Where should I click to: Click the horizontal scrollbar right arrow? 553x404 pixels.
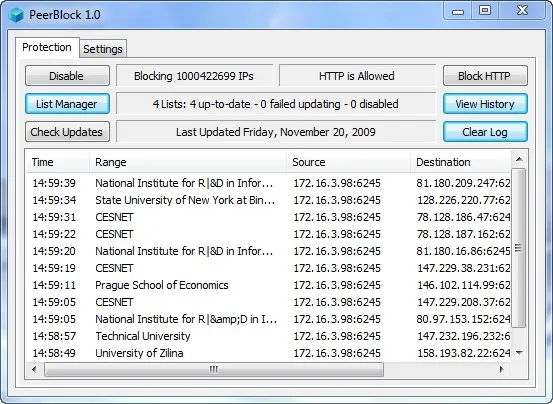[x=501, y=369]
